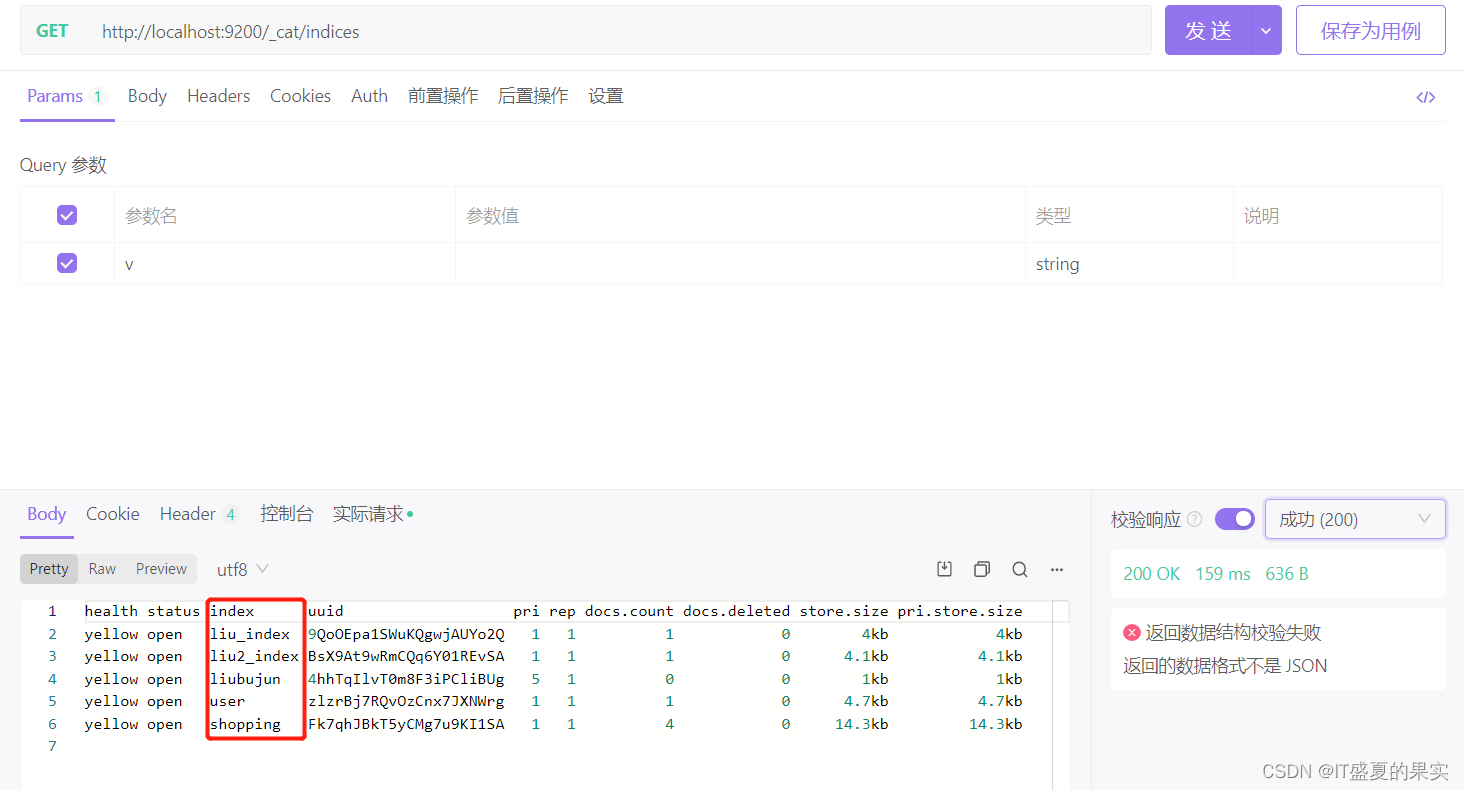This screenshot has height=790, width=1464.
Task: Switch to the Headers tab
Action: [x=218, y=95]
